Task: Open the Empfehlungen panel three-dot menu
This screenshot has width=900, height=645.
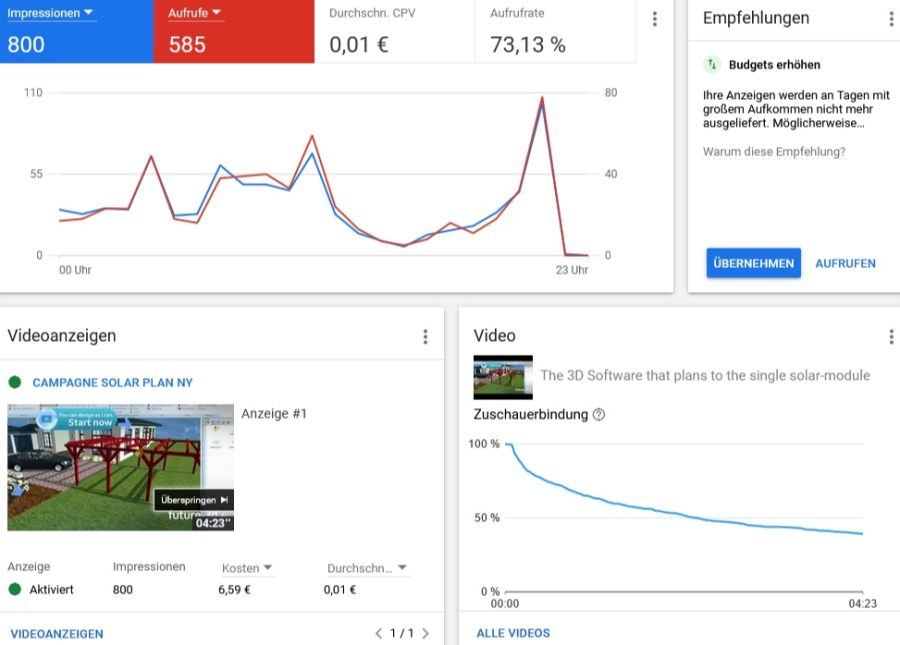Action: point(891,19)
